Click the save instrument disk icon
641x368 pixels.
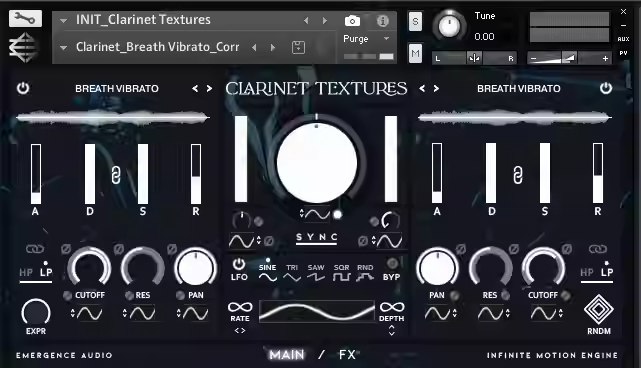[x=298, y=47]
